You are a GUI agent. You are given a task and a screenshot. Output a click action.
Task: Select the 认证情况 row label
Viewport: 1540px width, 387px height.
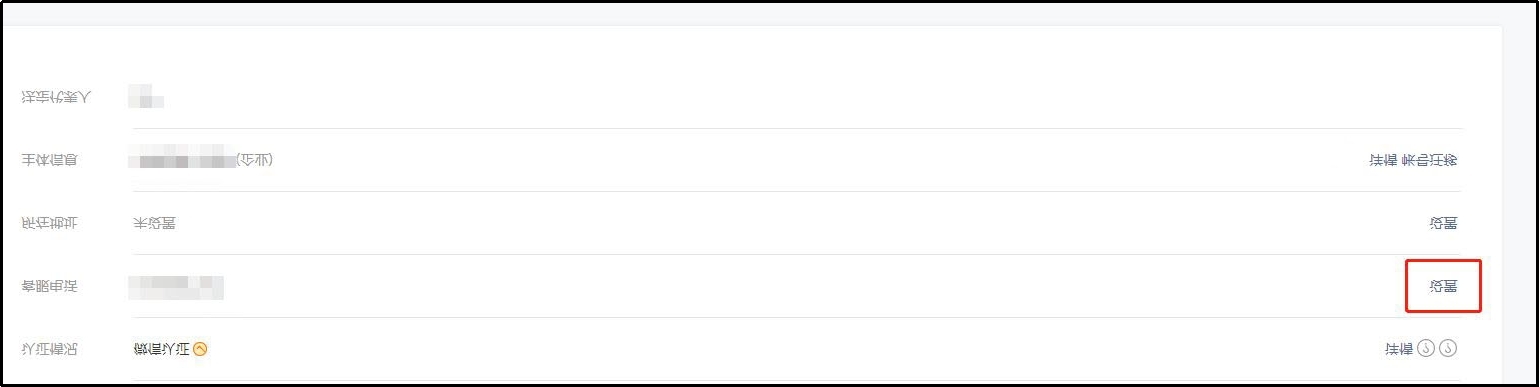(x=50, y=349)
